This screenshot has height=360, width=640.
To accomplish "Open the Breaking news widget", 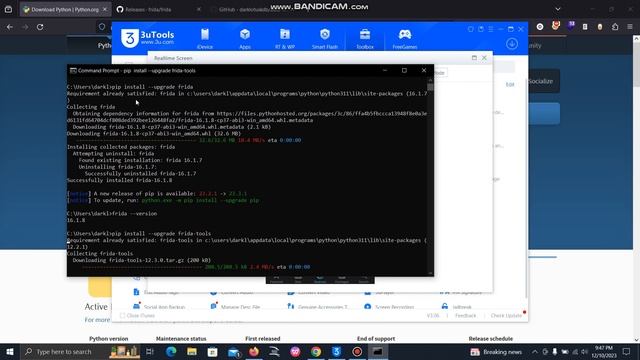I will pyautogui.click(x=496, y=351).
